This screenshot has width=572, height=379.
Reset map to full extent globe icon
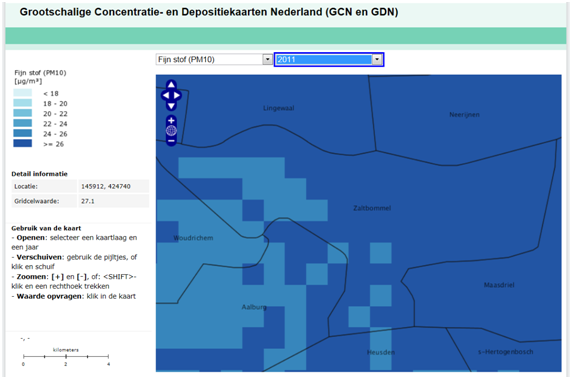171,131
